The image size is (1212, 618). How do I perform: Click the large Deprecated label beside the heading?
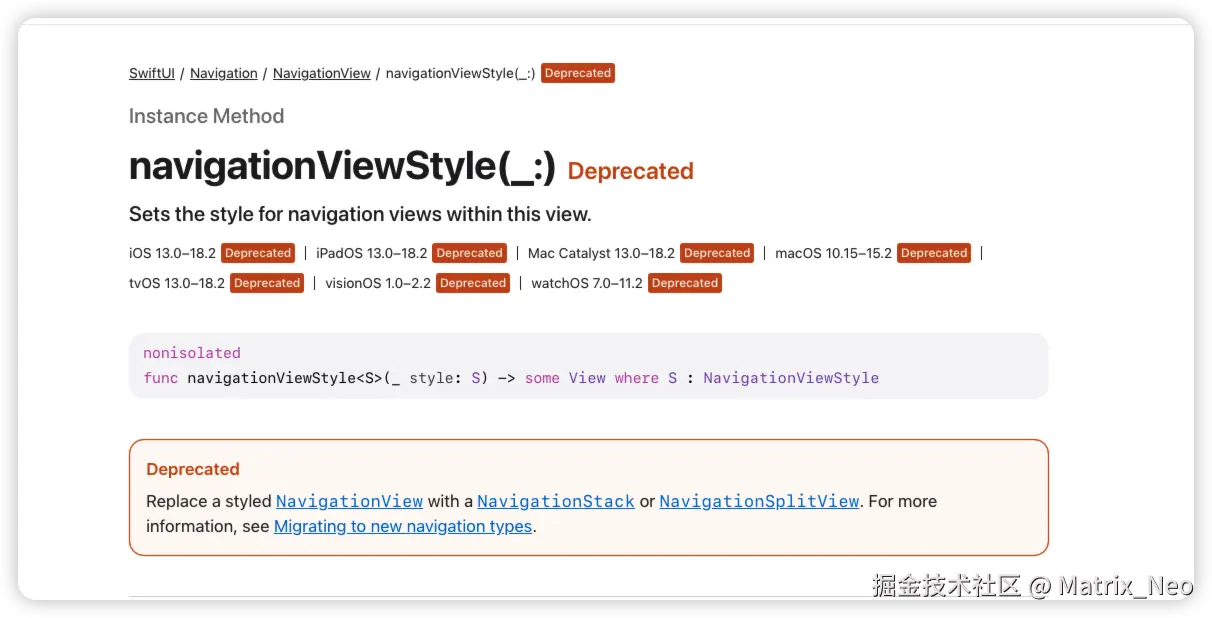pyautogui.click(x=630, y=171)
